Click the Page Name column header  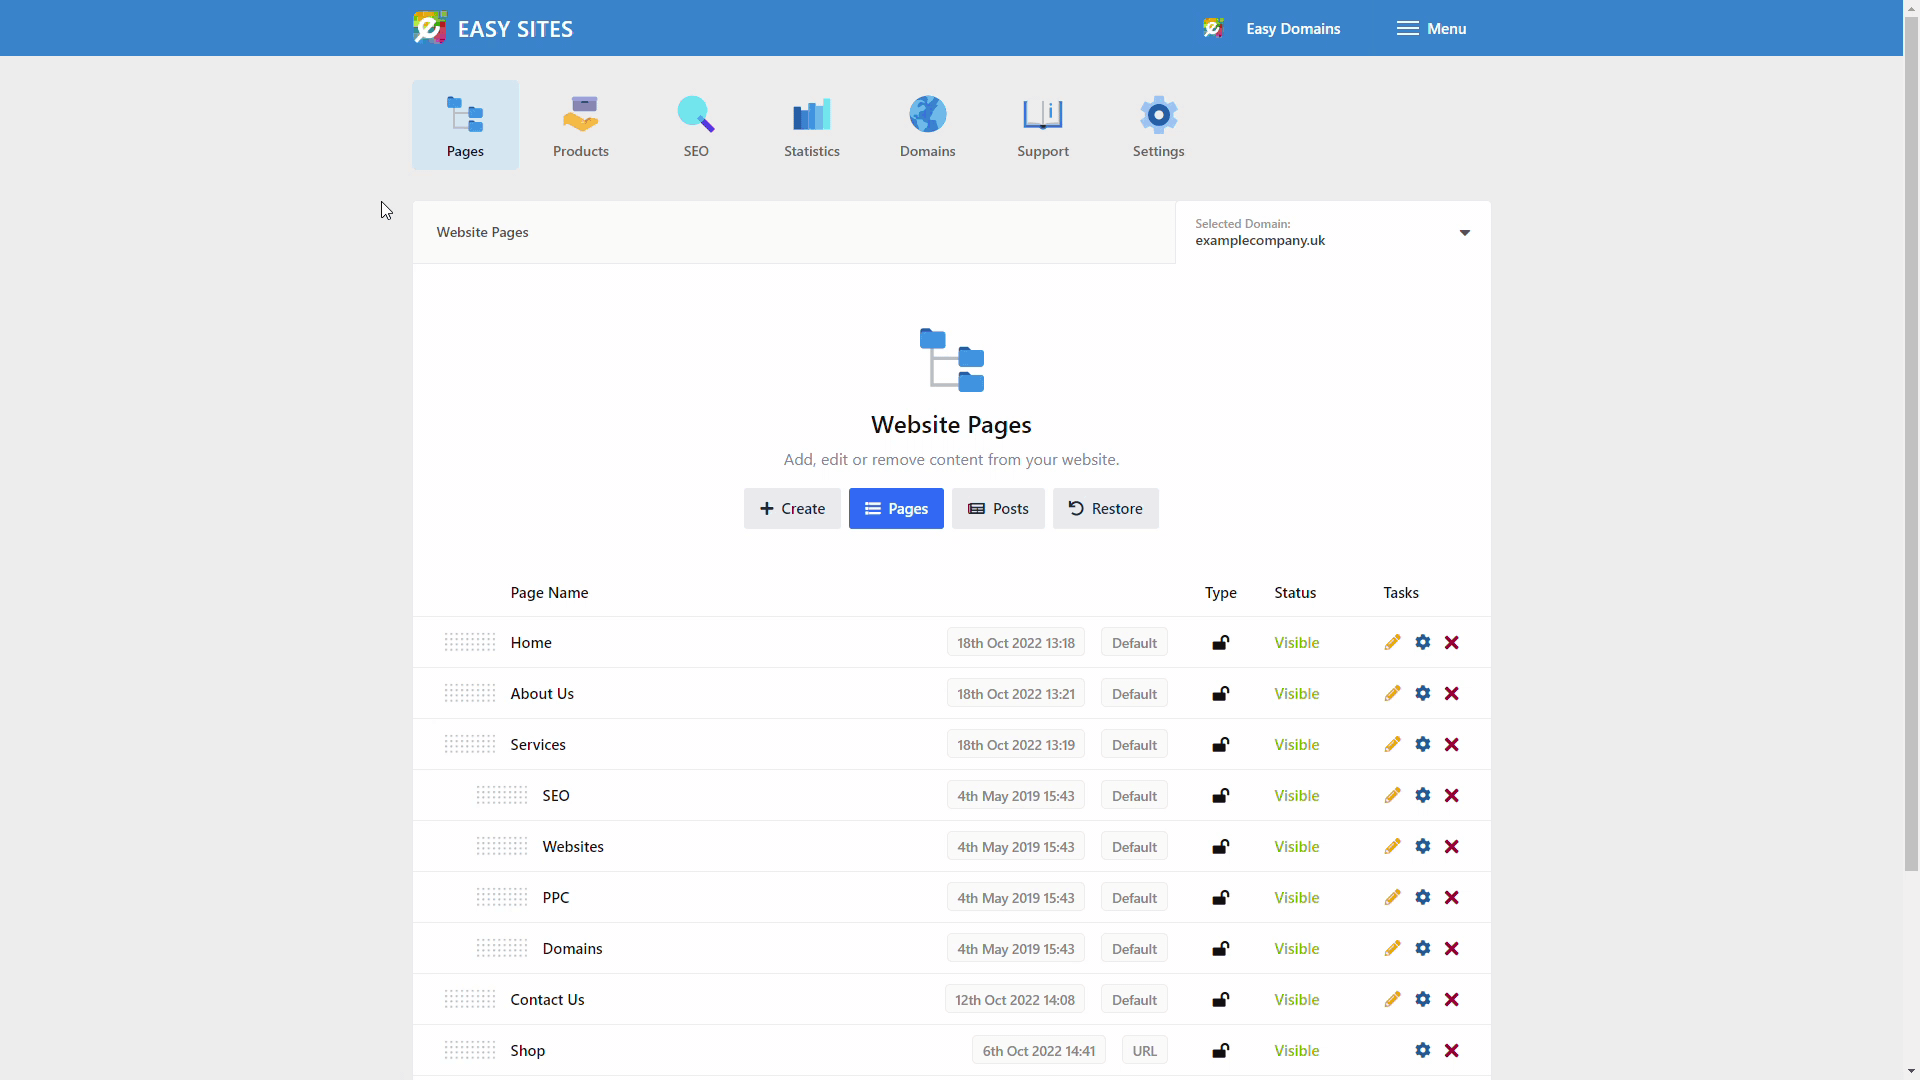pos(549,592)
